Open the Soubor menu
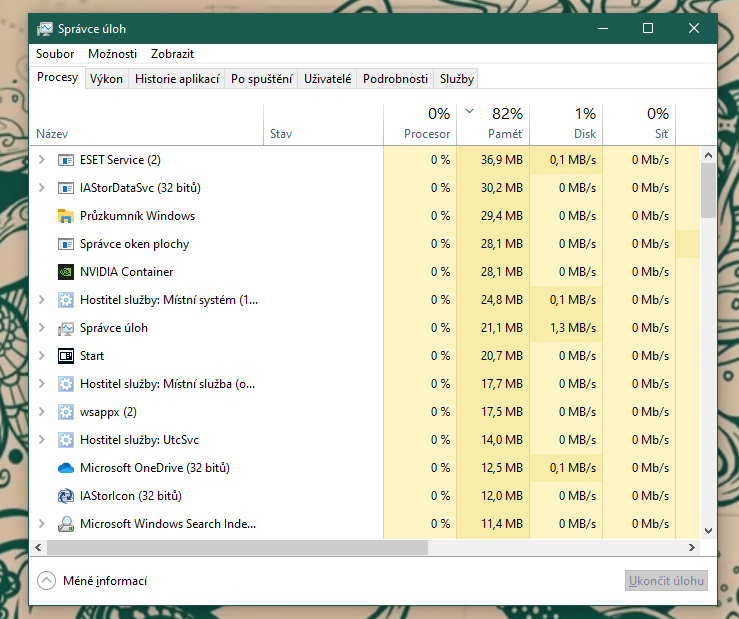This screenshot has height=619, width=739. click(55, 54)
